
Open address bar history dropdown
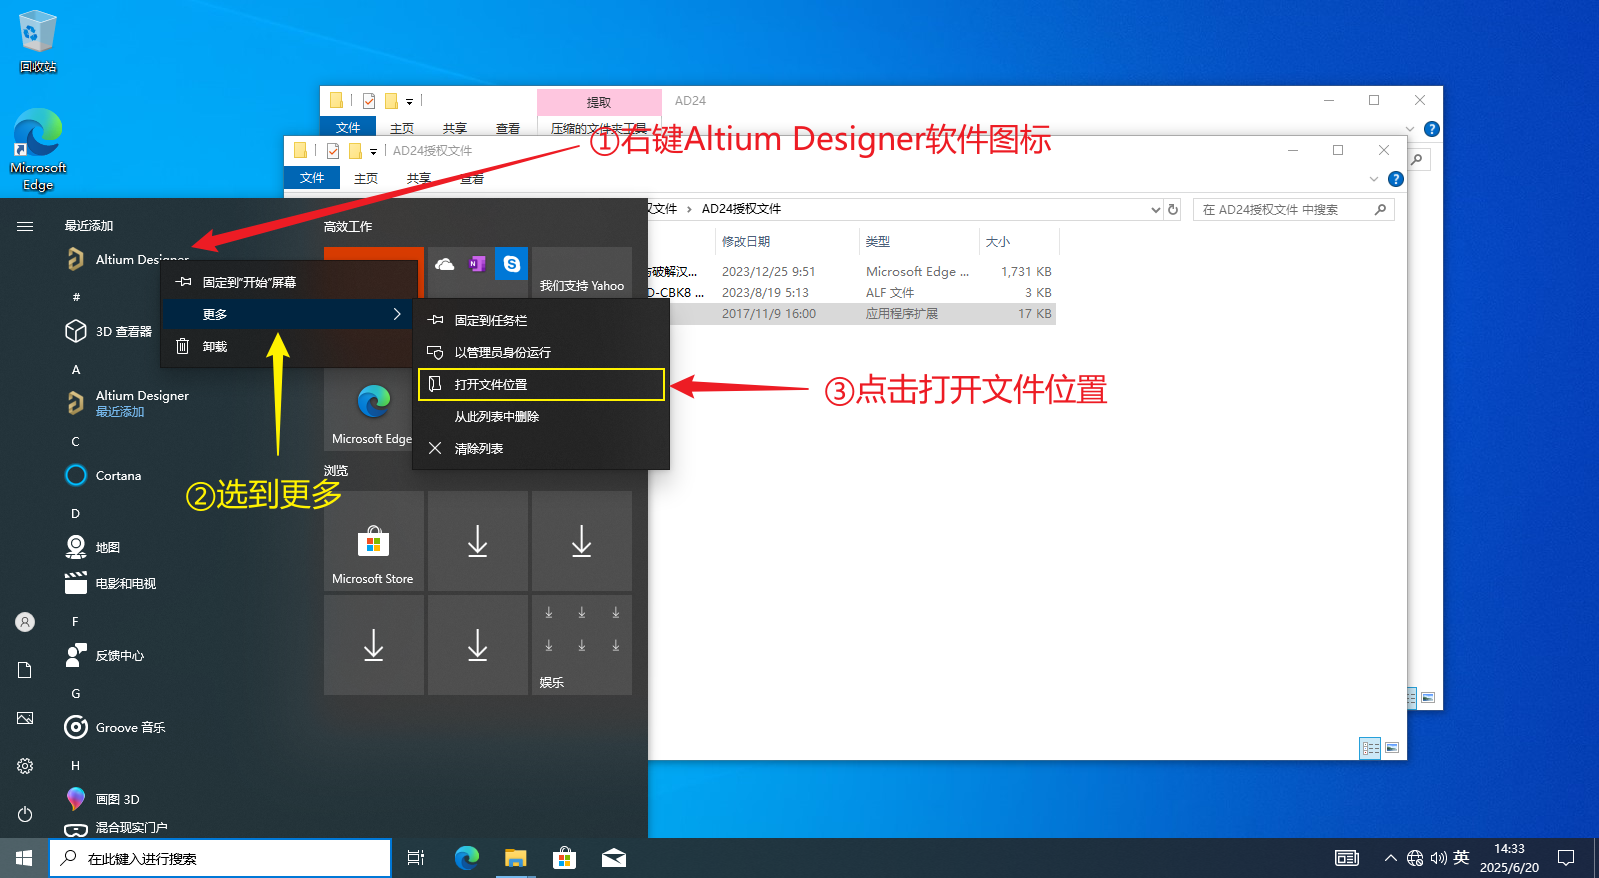point(1155,209)
